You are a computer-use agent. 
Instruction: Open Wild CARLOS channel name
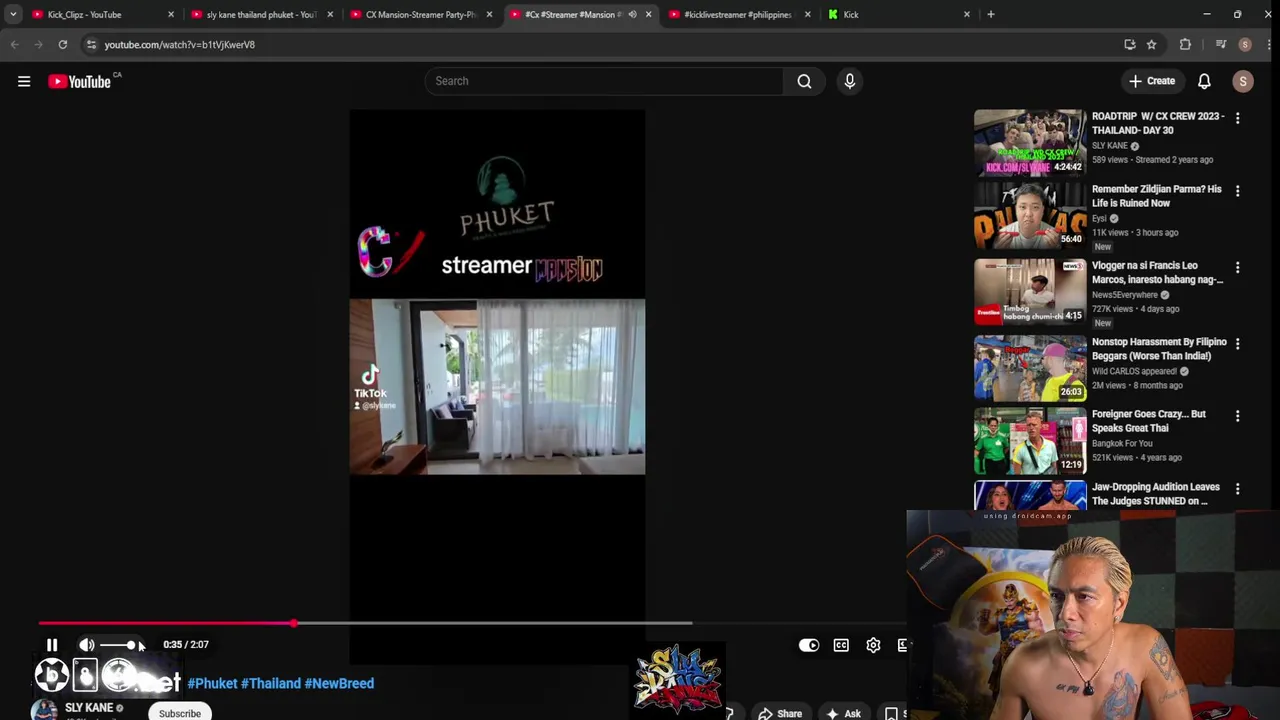point(1134,371)
